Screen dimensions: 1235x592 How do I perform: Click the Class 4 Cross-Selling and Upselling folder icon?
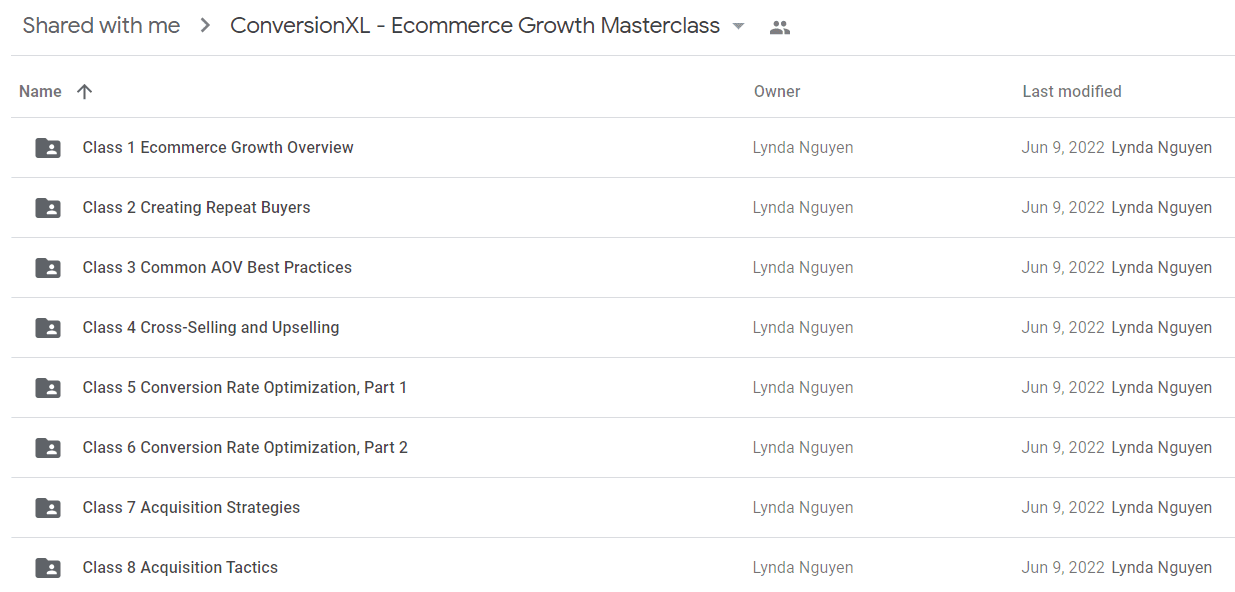coord(48,328)
